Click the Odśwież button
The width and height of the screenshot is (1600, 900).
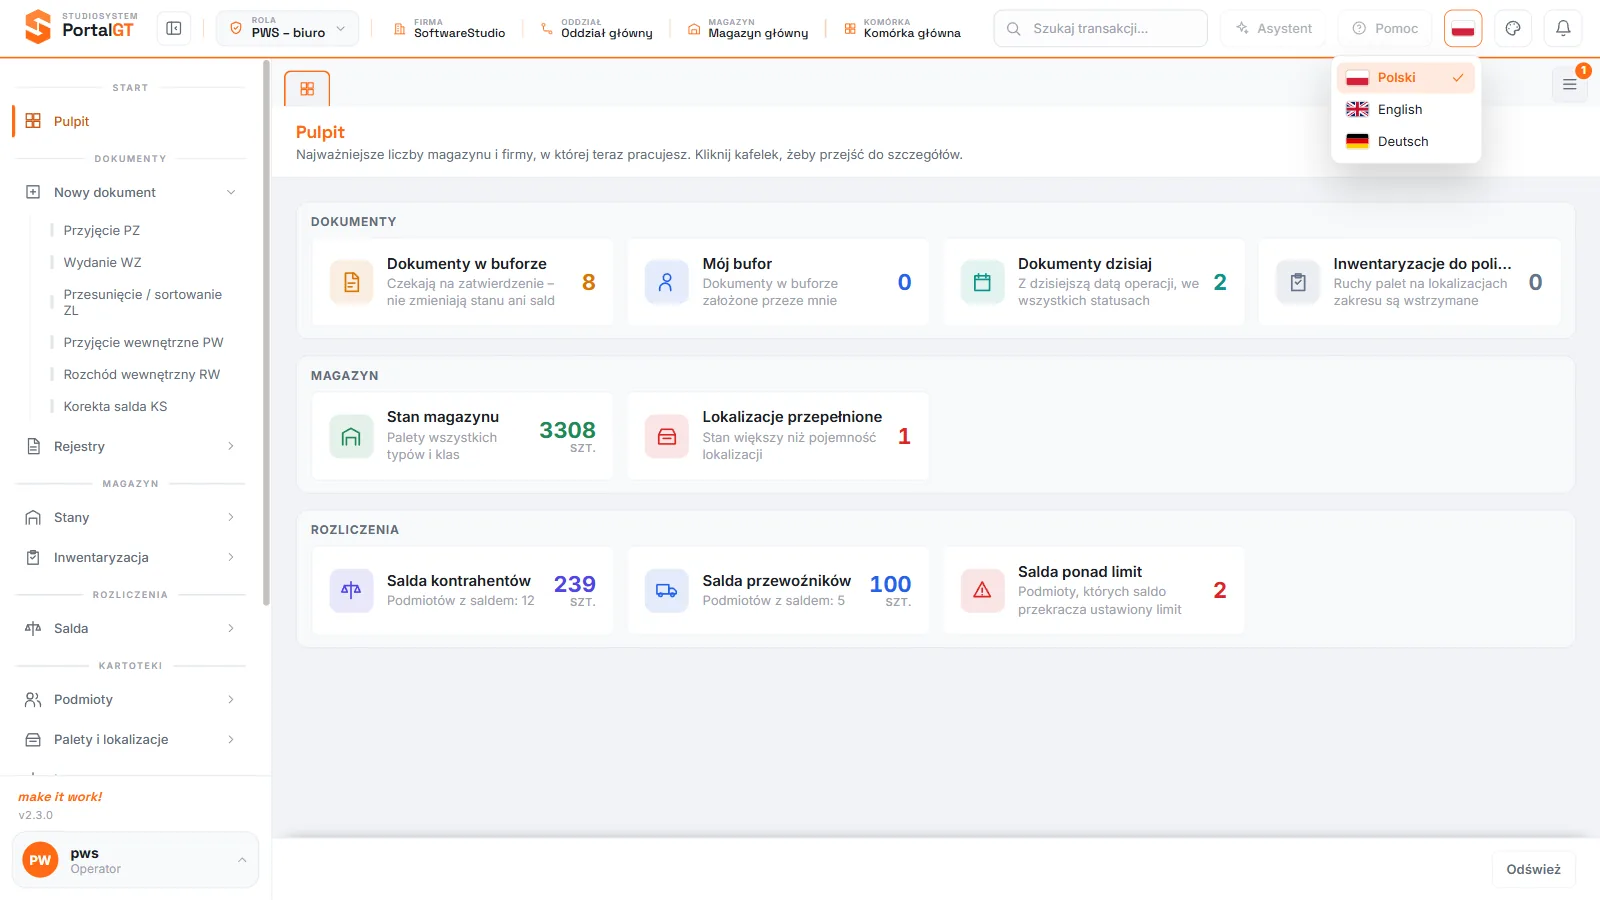click(1534, 869)
